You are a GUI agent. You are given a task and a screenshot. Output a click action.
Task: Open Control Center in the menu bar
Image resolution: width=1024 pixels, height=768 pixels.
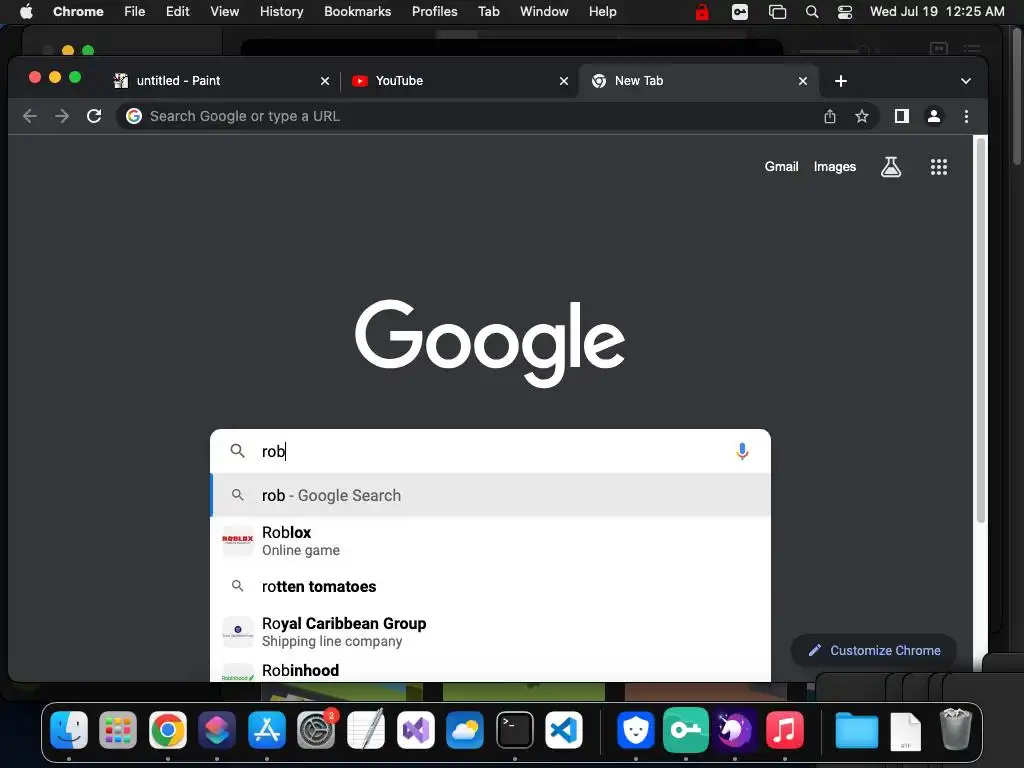click(x=844, y=12)
